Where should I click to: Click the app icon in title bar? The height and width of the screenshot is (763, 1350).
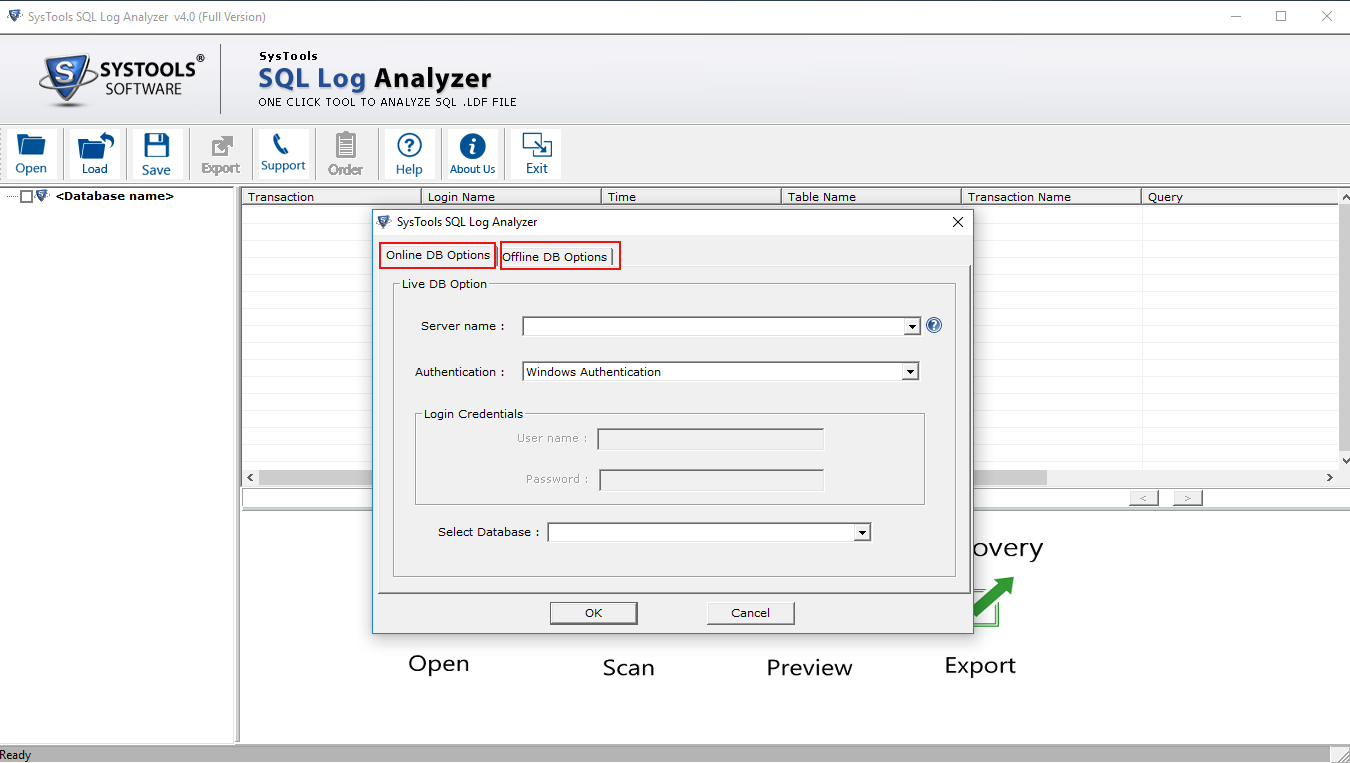[13, 16]
